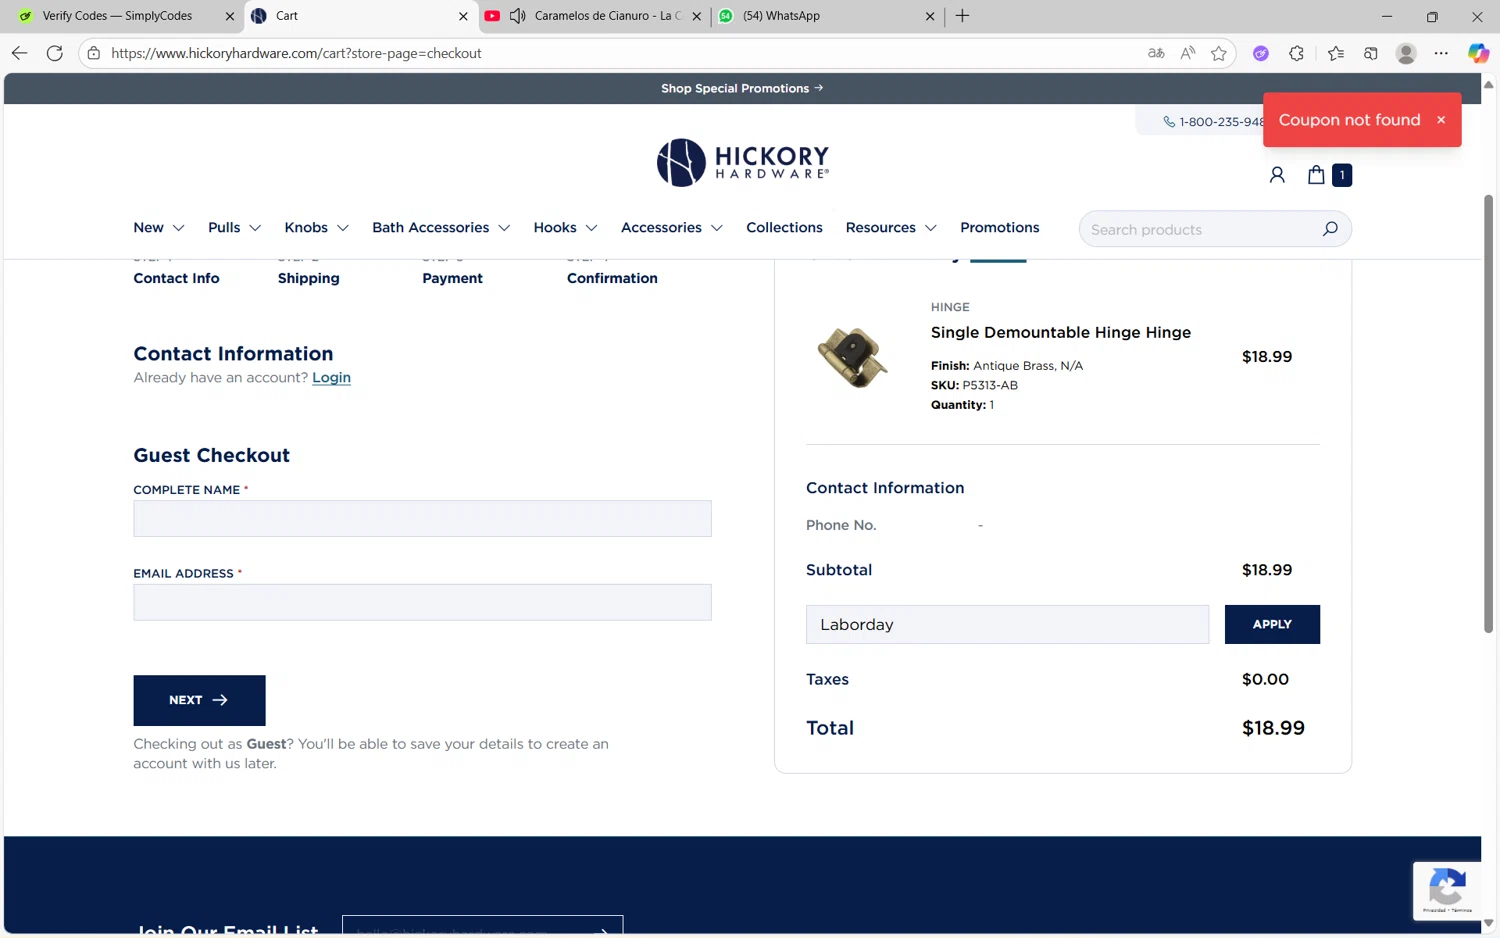1500x938 pixels.
Task: Click the page vertical scrollbar thumb
Action: point(1488,413)
